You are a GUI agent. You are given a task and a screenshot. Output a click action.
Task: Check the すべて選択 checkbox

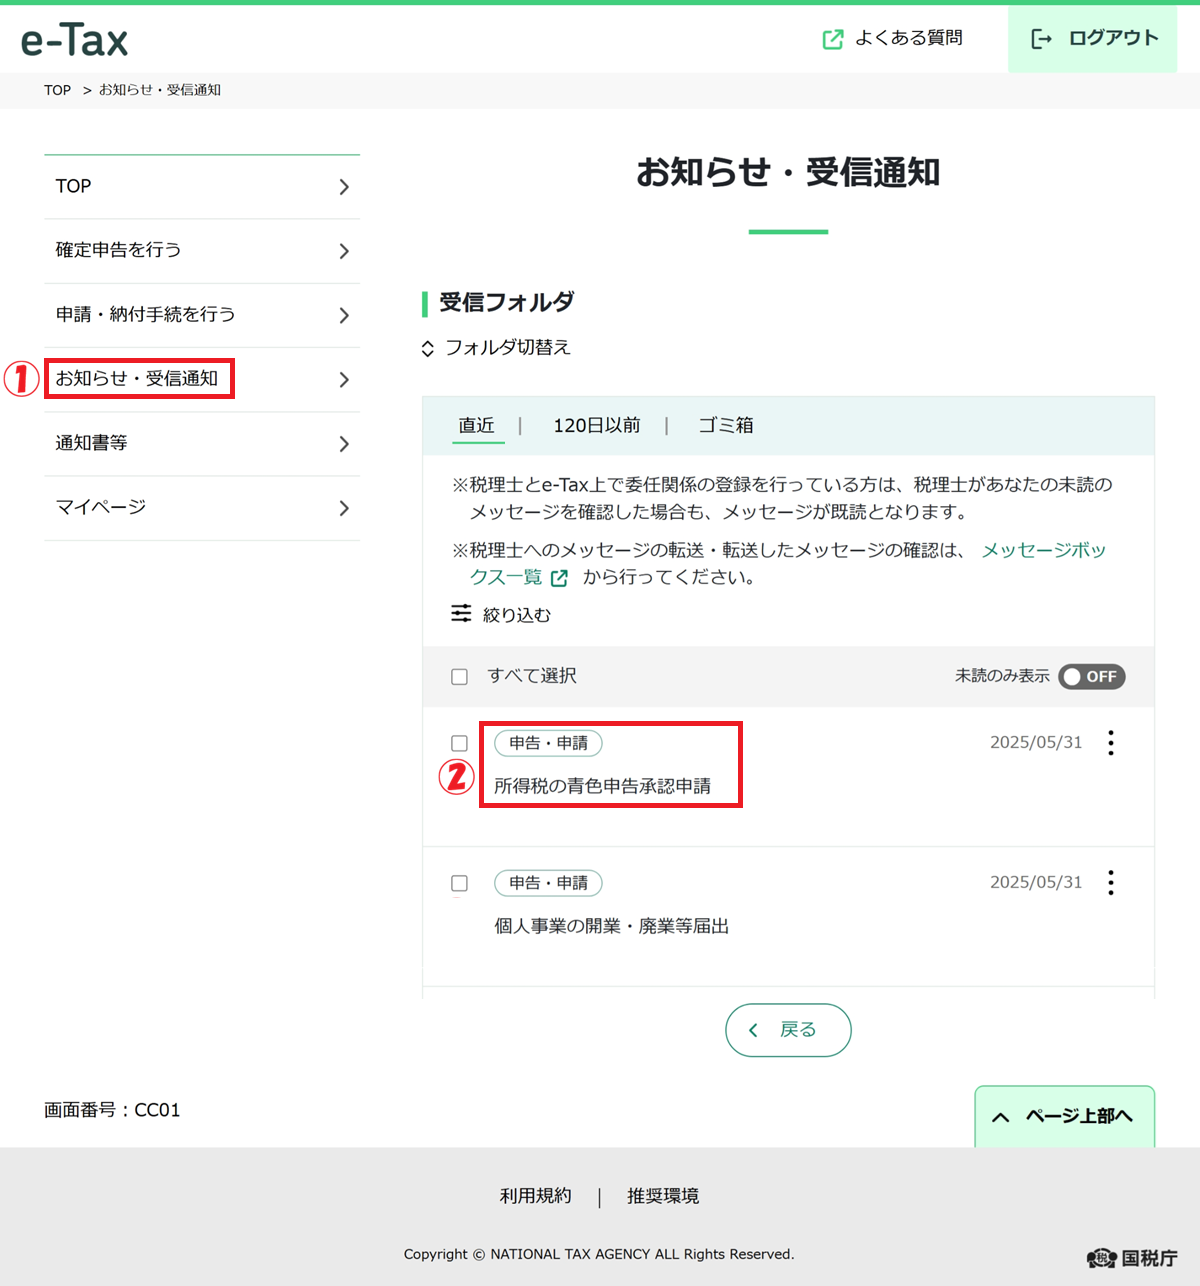(x=460, y=677)
